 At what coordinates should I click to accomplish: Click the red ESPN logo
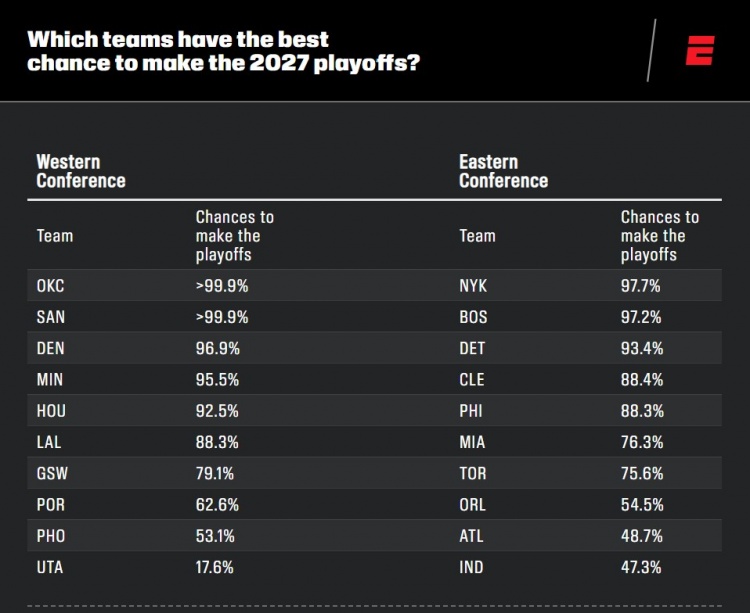coord(700,50)
